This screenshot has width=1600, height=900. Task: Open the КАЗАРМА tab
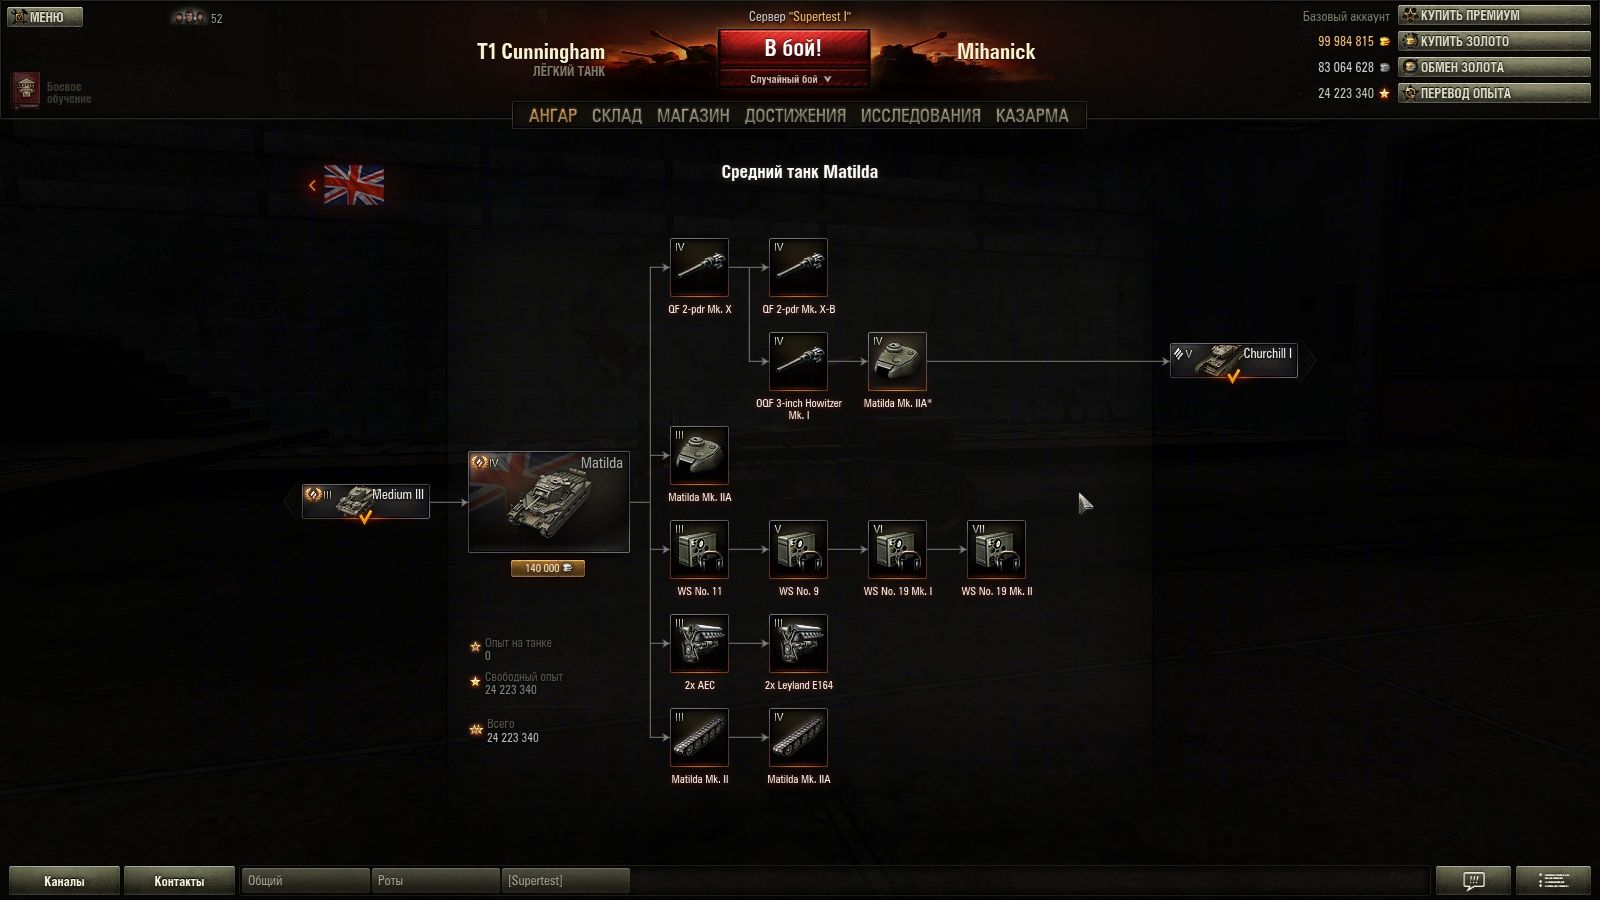click(1032, 115)
